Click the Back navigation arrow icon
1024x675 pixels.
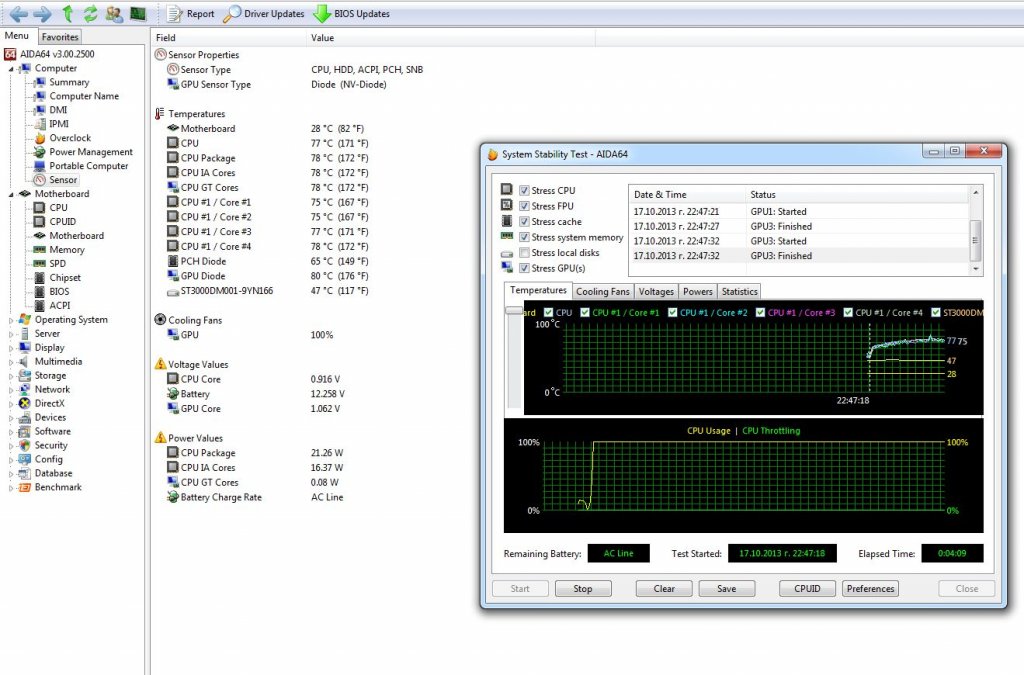[x=18, y=13]
